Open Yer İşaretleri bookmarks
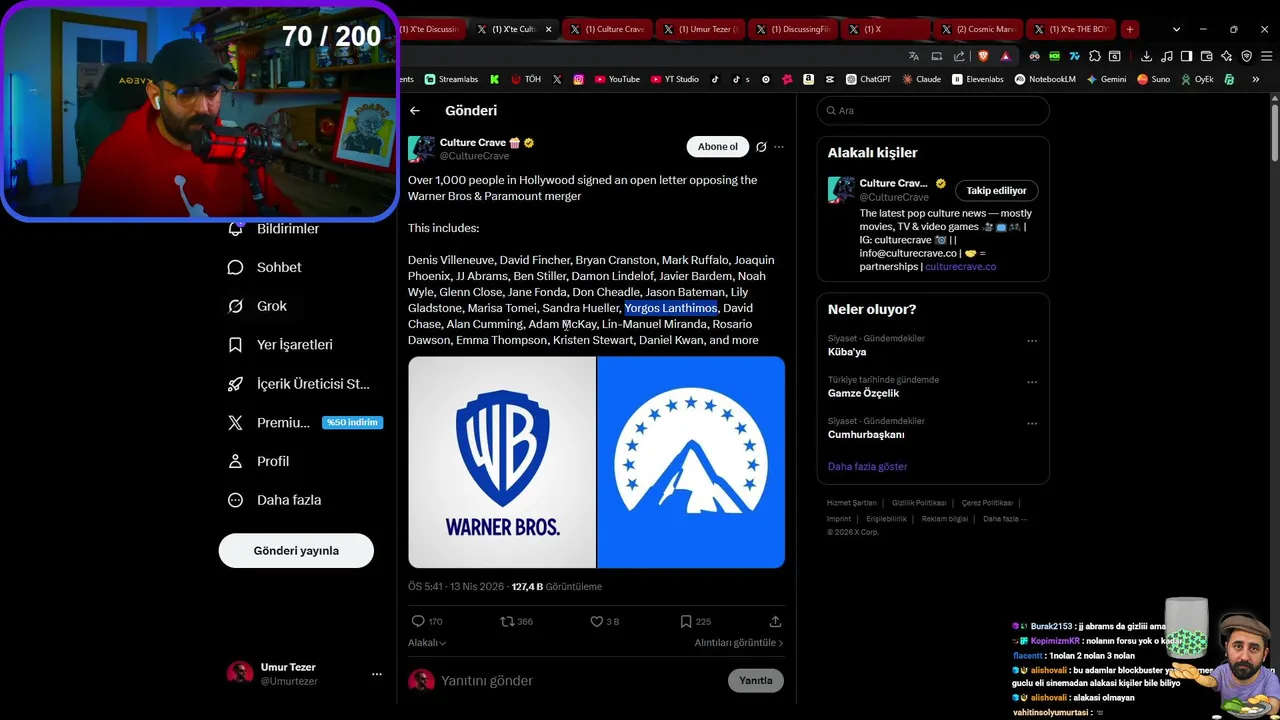The width and height of the screenshot is (1280, 720). (281, 345)
